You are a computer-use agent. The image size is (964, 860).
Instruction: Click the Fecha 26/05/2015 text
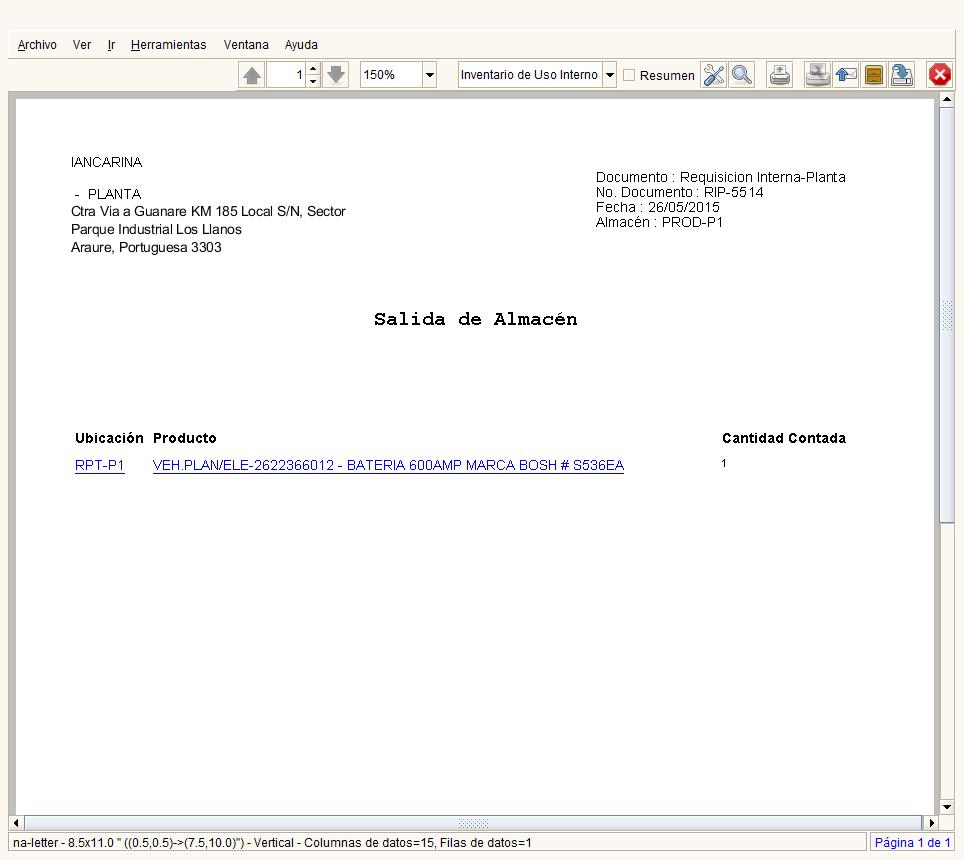point(657,207)
